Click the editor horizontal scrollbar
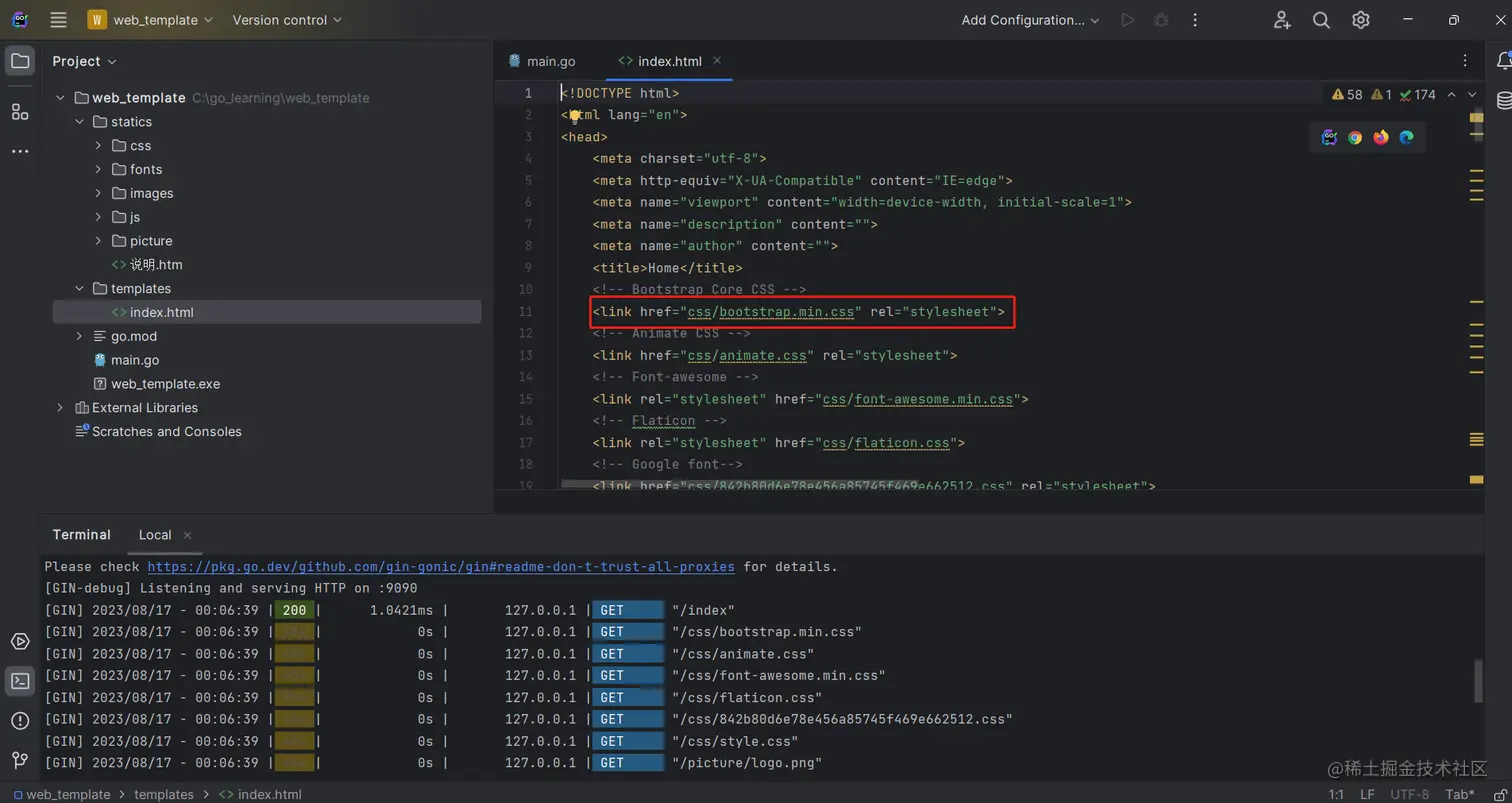 pos(739,483)
